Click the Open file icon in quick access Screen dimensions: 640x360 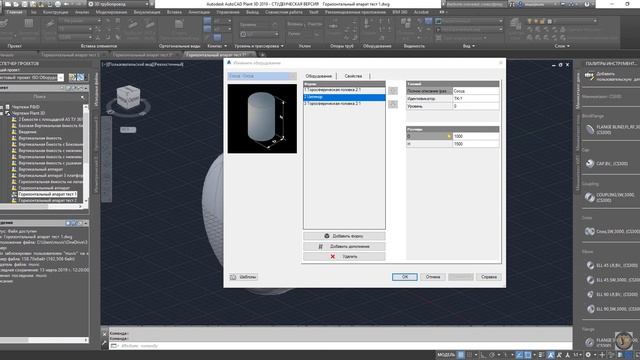point(16,4)
